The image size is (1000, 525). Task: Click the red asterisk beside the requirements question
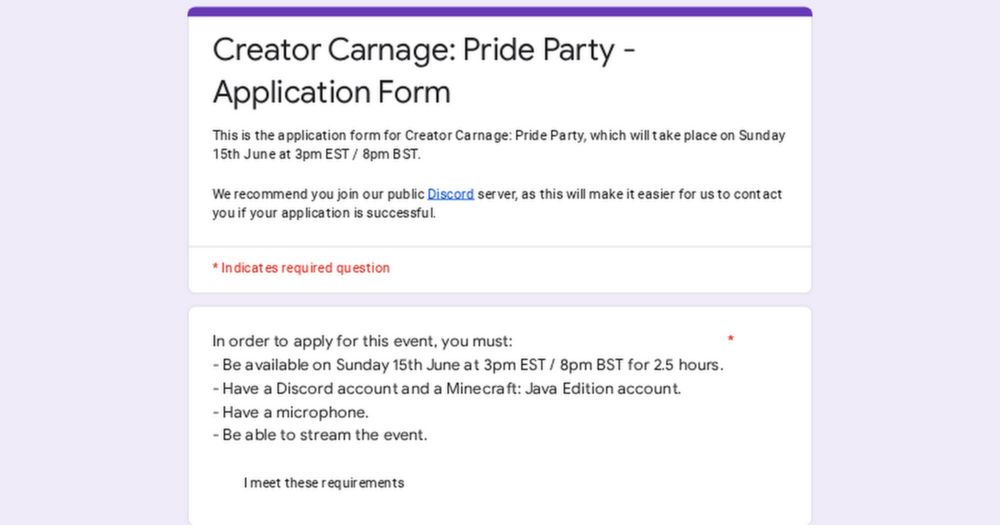click(731, 340)
